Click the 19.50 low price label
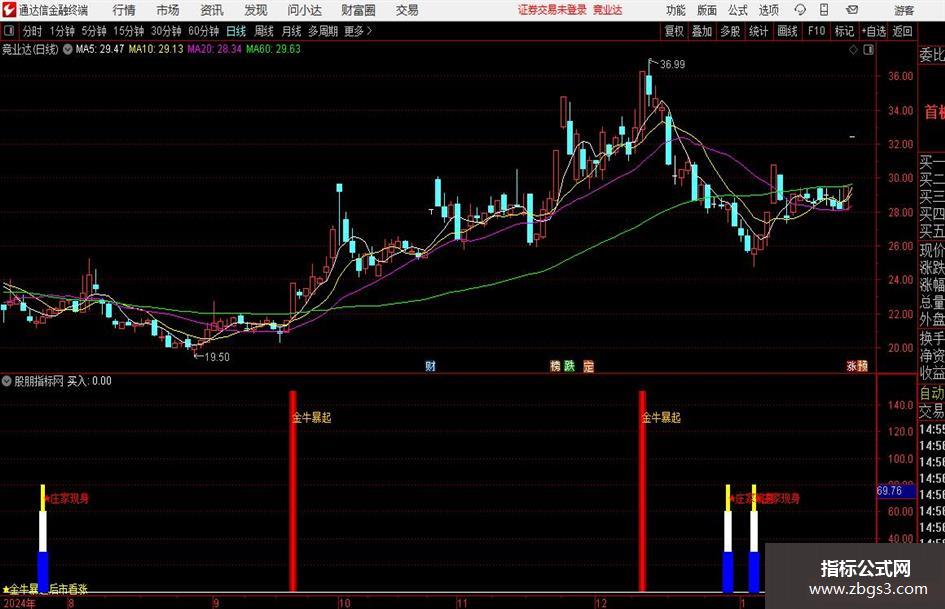Screen dimensions: 945x609 [217, 357]
